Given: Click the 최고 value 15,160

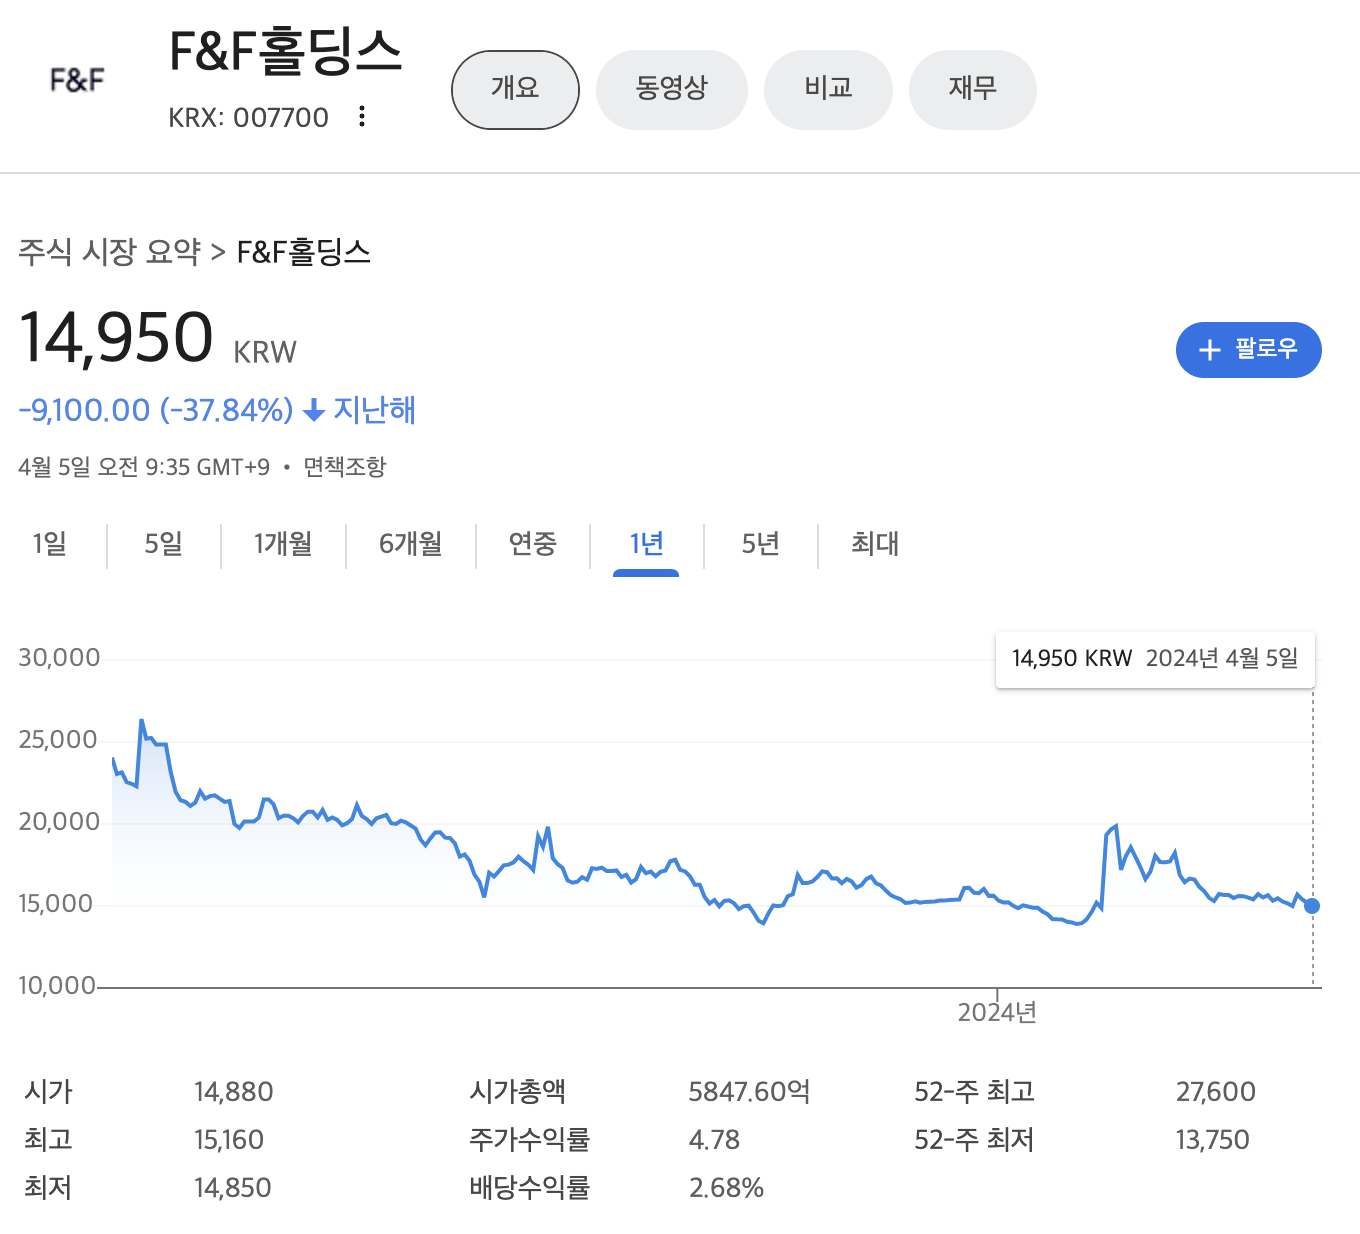Looking at the screenshot, I should (x=229, y=1140).
